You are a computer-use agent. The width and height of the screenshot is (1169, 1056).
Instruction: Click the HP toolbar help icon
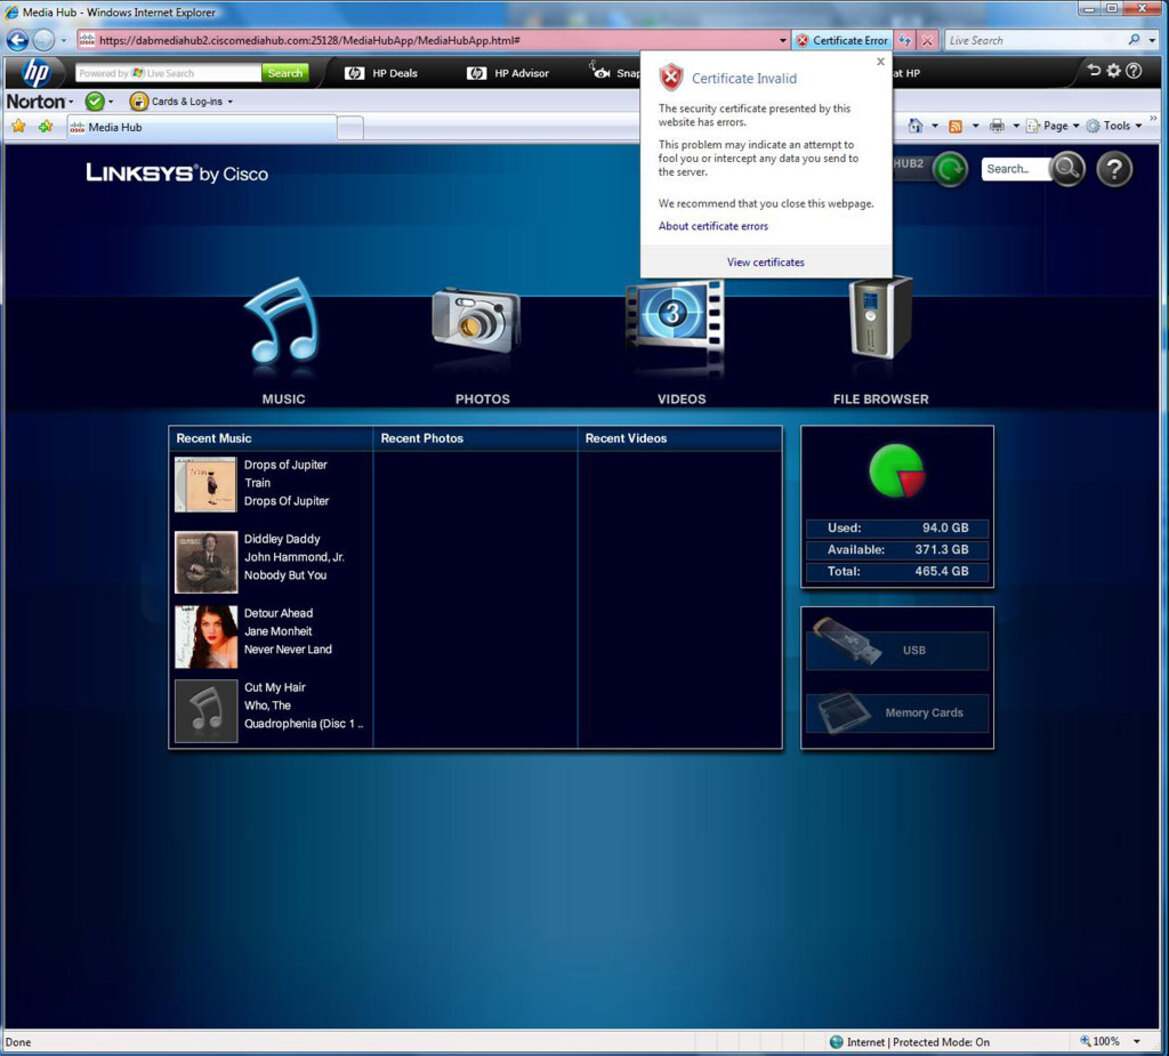1134,71
